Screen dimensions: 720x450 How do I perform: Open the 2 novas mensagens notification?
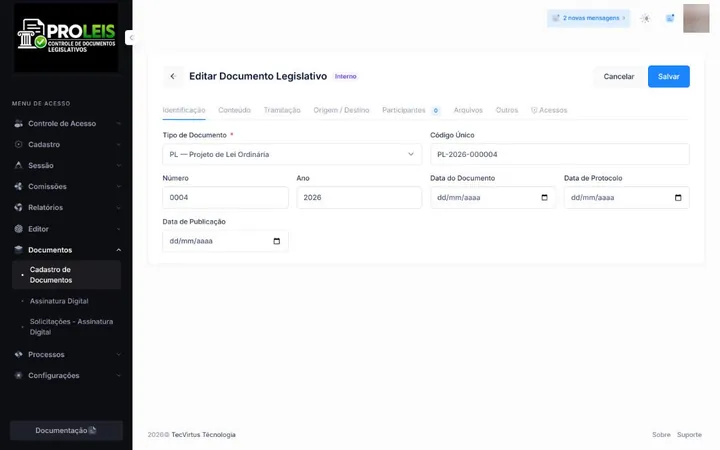(x=589, y=18)
